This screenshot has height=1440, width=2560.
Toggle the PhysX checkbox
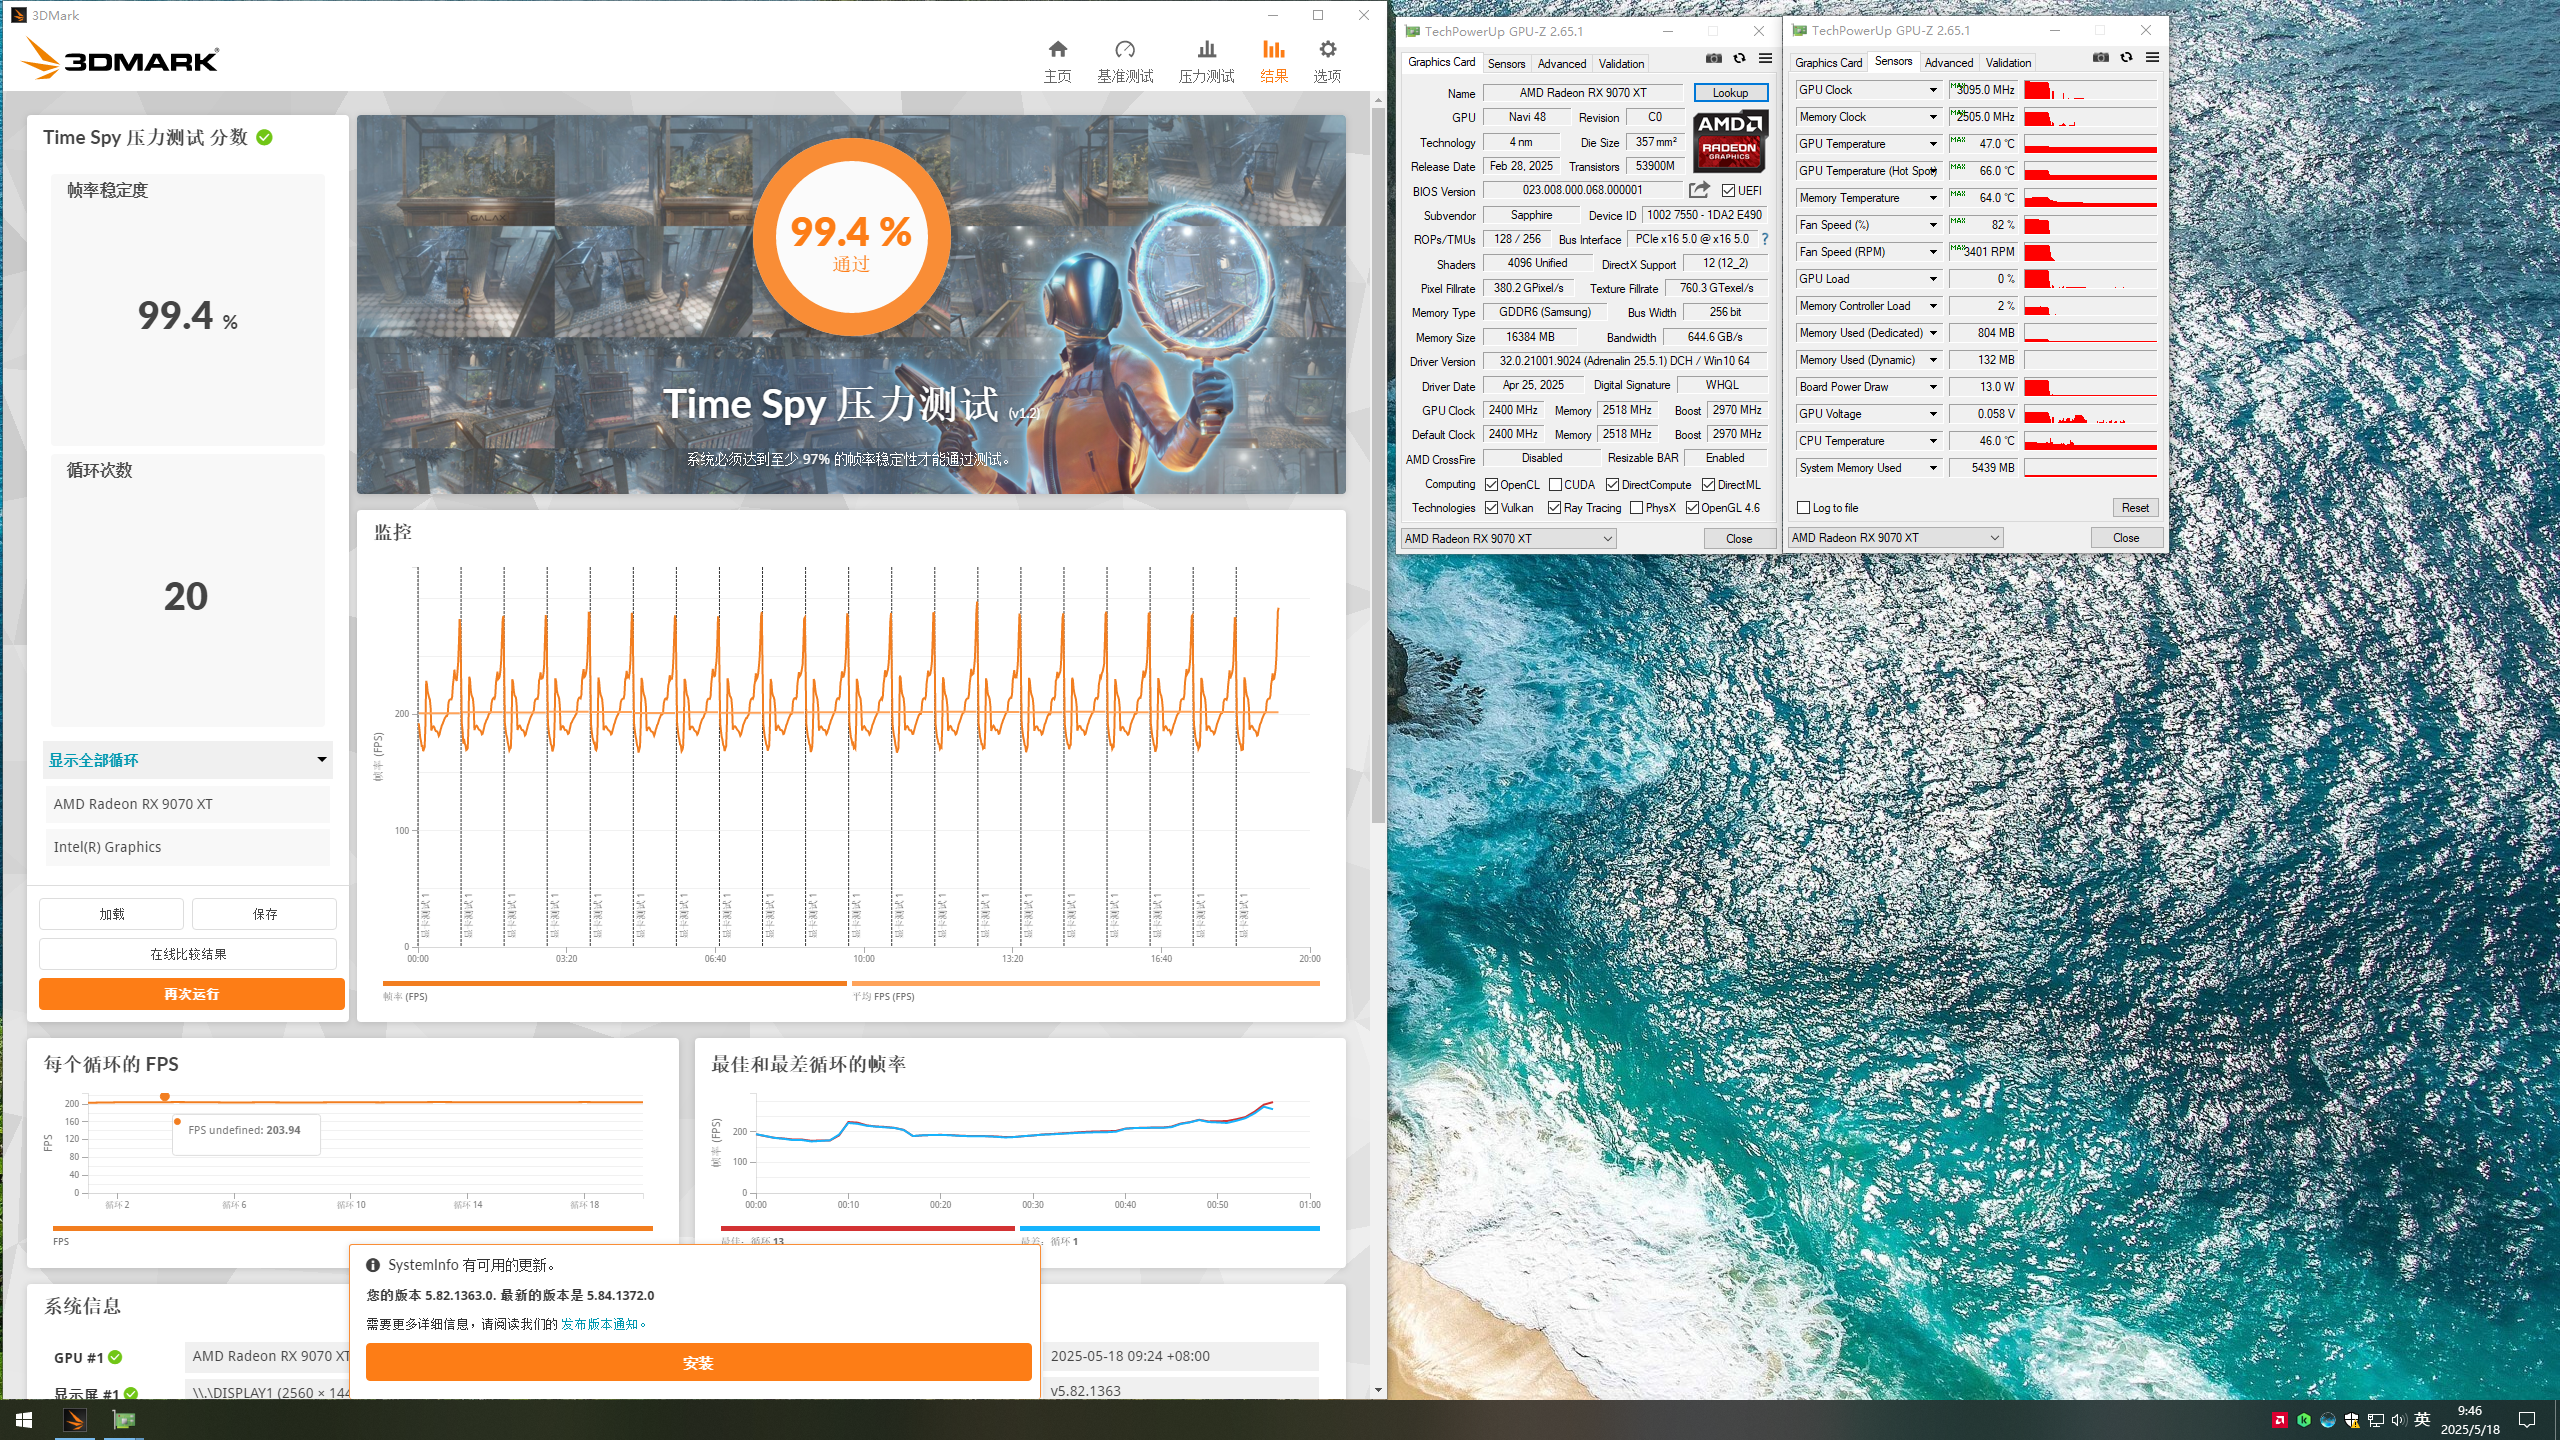pos(1636,507)
